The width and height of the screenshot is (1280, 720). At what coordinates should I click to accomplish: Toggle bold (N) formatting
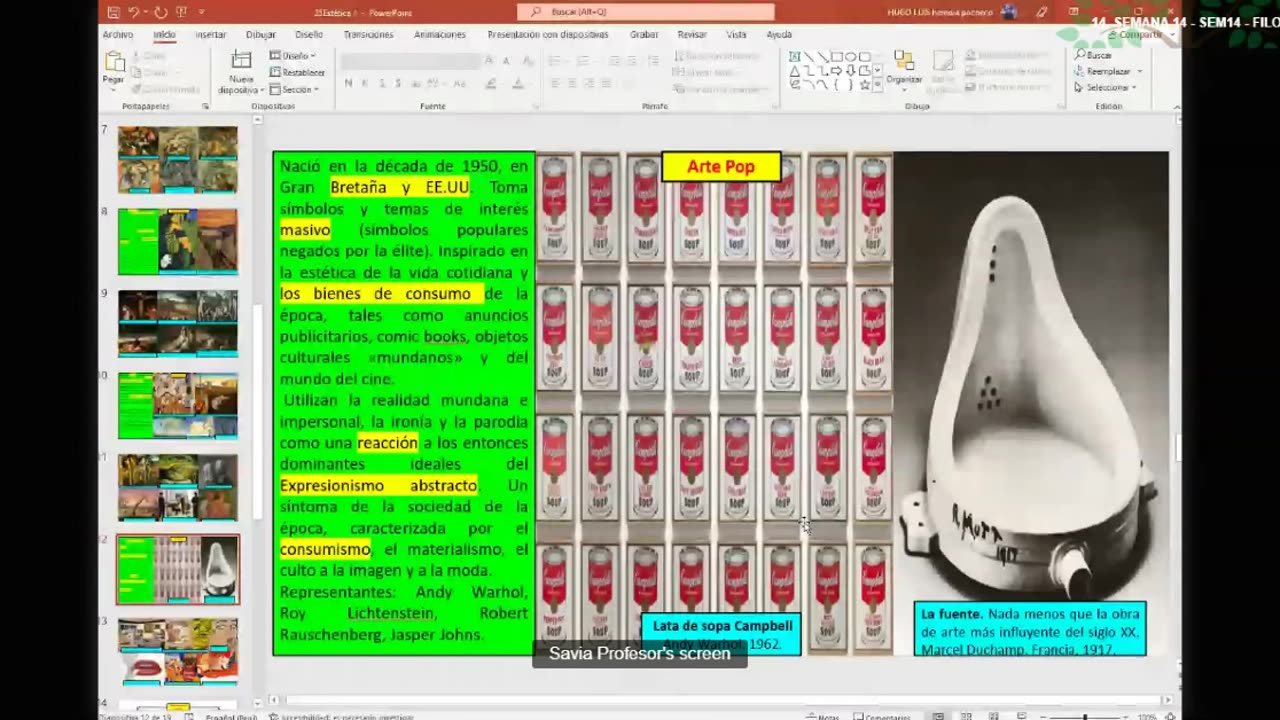(348, 83)
